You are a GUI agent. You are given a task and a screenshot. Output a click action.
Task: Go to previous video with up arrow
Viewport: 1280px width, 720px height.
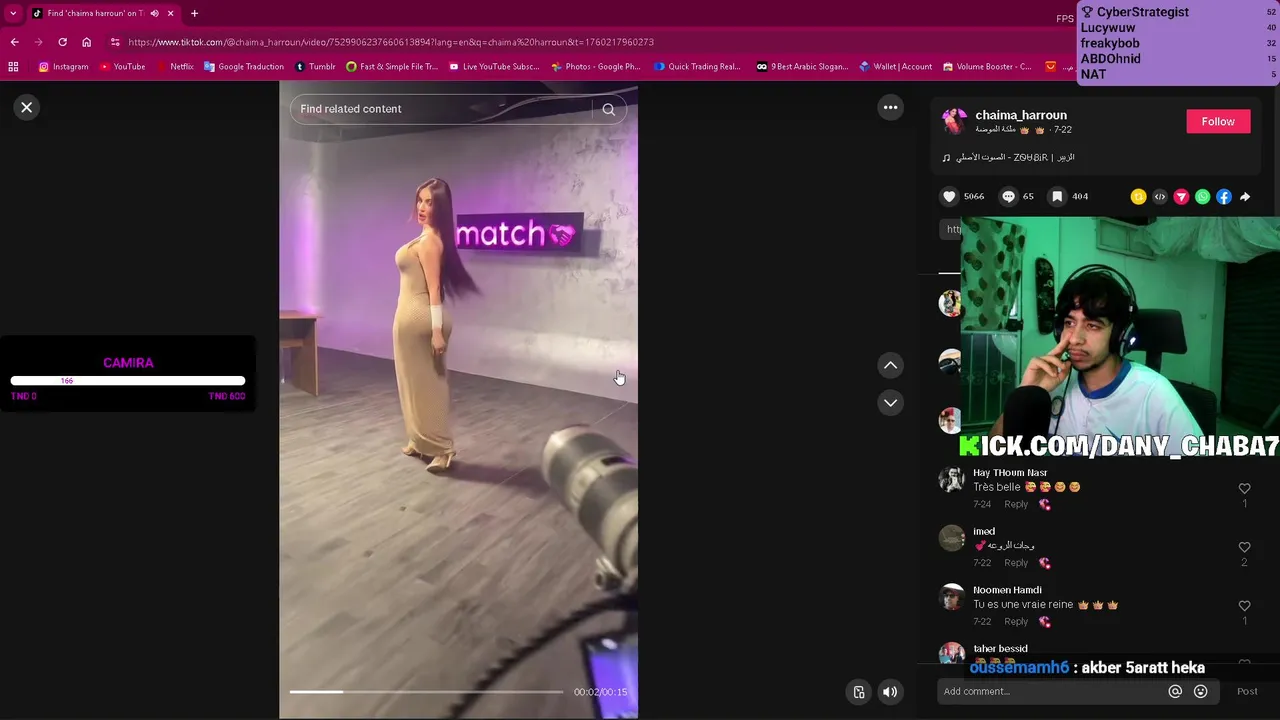pyautogui.click(x=890, y=365)
